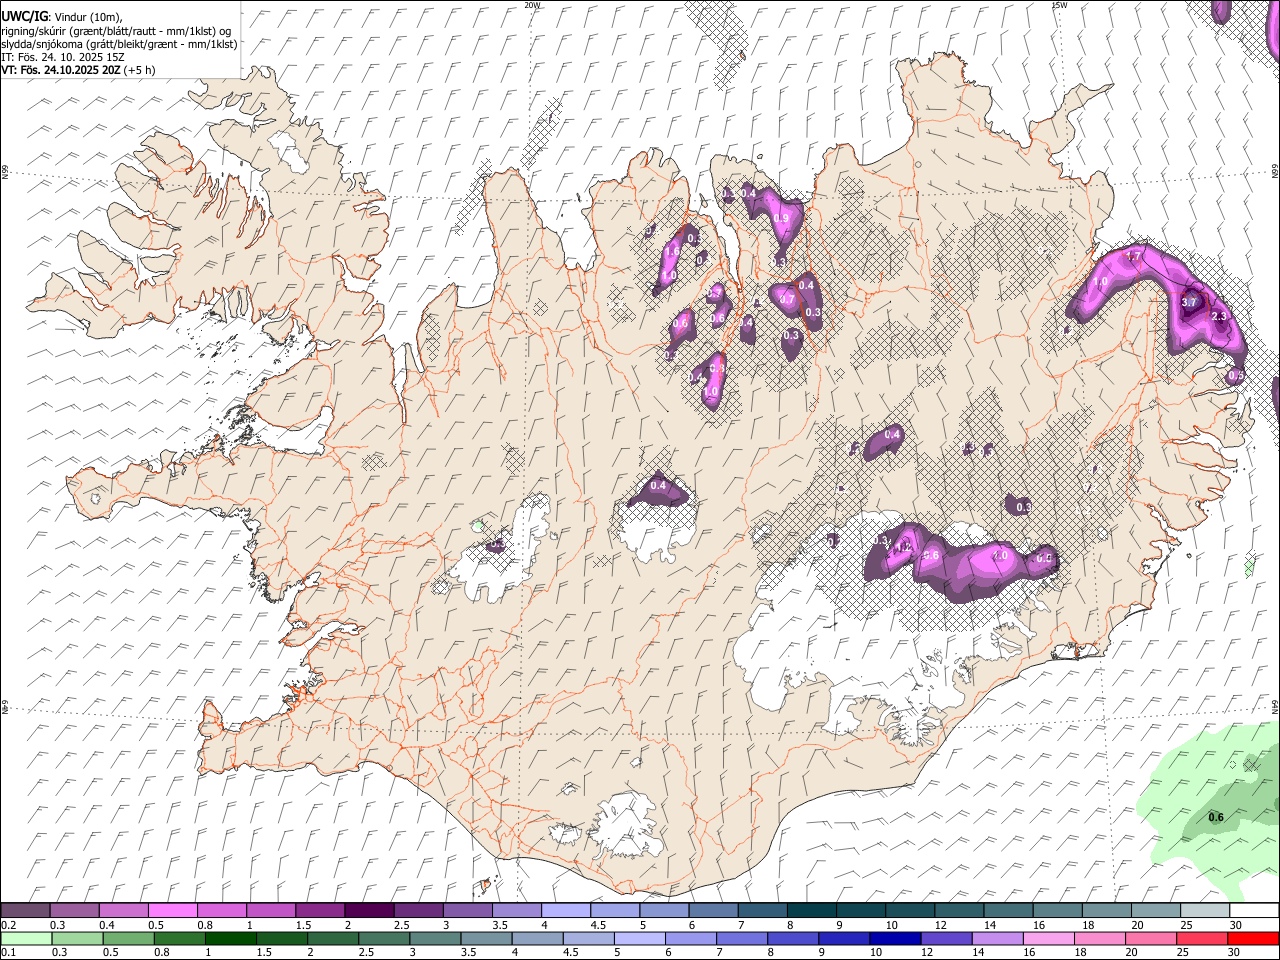Click the 'IT: Fös. 24. 10. 2025 15Z' line
The image size is (1280, 960).
pyautogui.click(x=63, y=57)
